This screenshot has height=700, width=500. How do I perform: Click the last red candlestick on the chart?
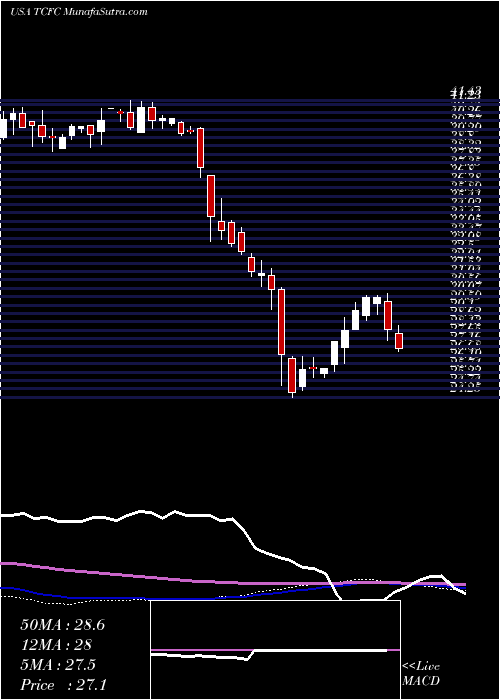point(399,341)
